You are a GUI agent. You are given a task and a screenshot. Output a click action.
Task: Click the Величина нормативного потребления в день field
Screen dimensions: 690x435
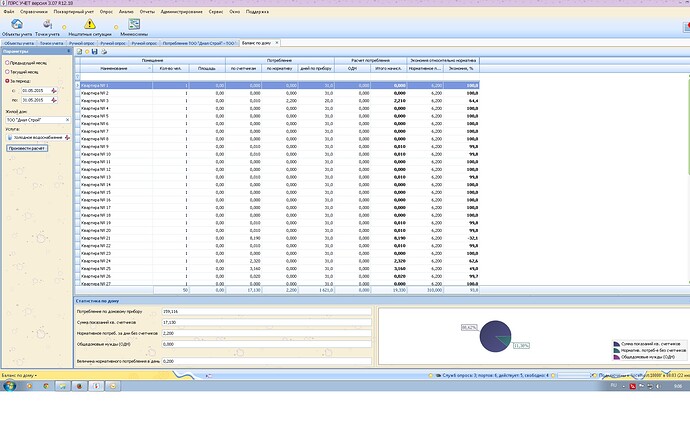[x=267, y=361]
